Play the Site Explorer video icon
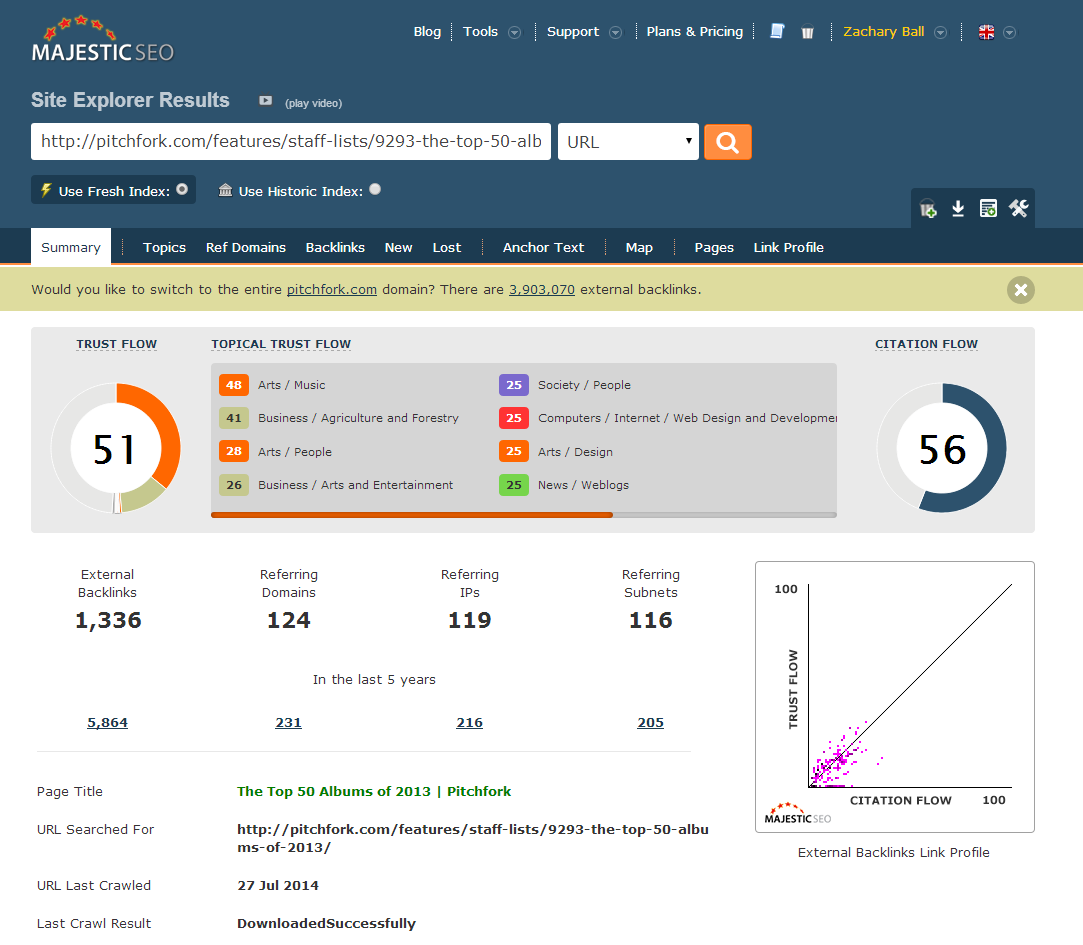1083x945 pixels. pyautogui.click(x=265, y=101)
